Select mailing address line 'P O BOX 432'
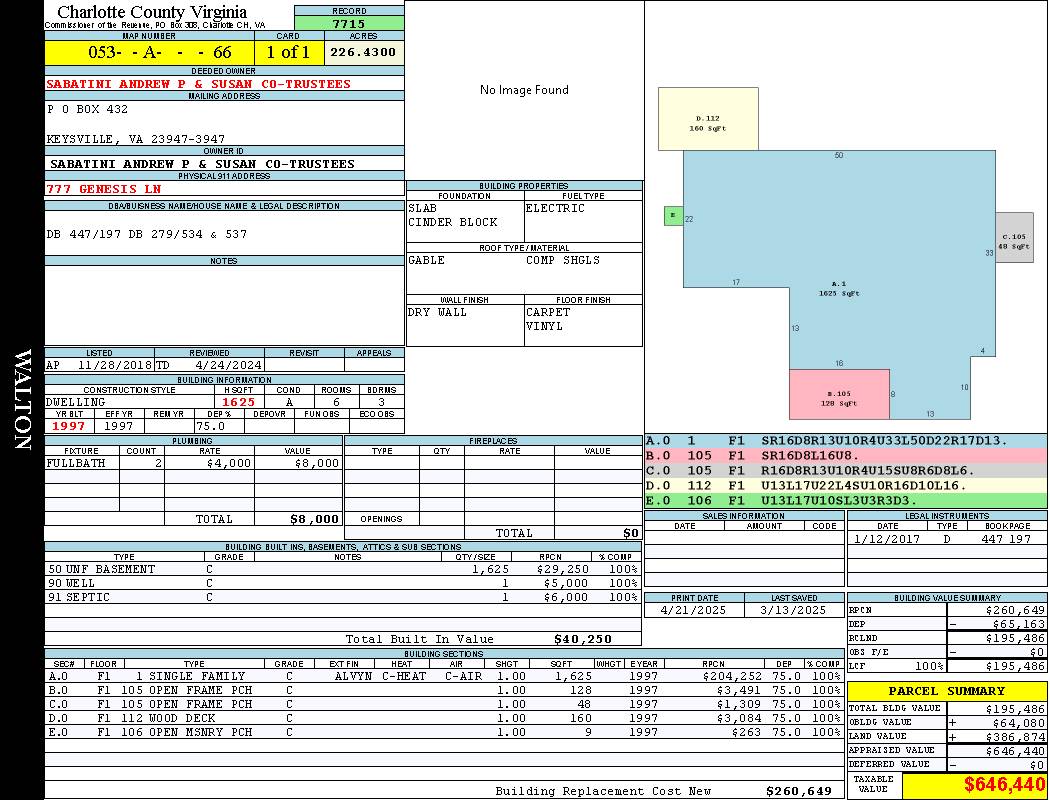 coord(87,109)
